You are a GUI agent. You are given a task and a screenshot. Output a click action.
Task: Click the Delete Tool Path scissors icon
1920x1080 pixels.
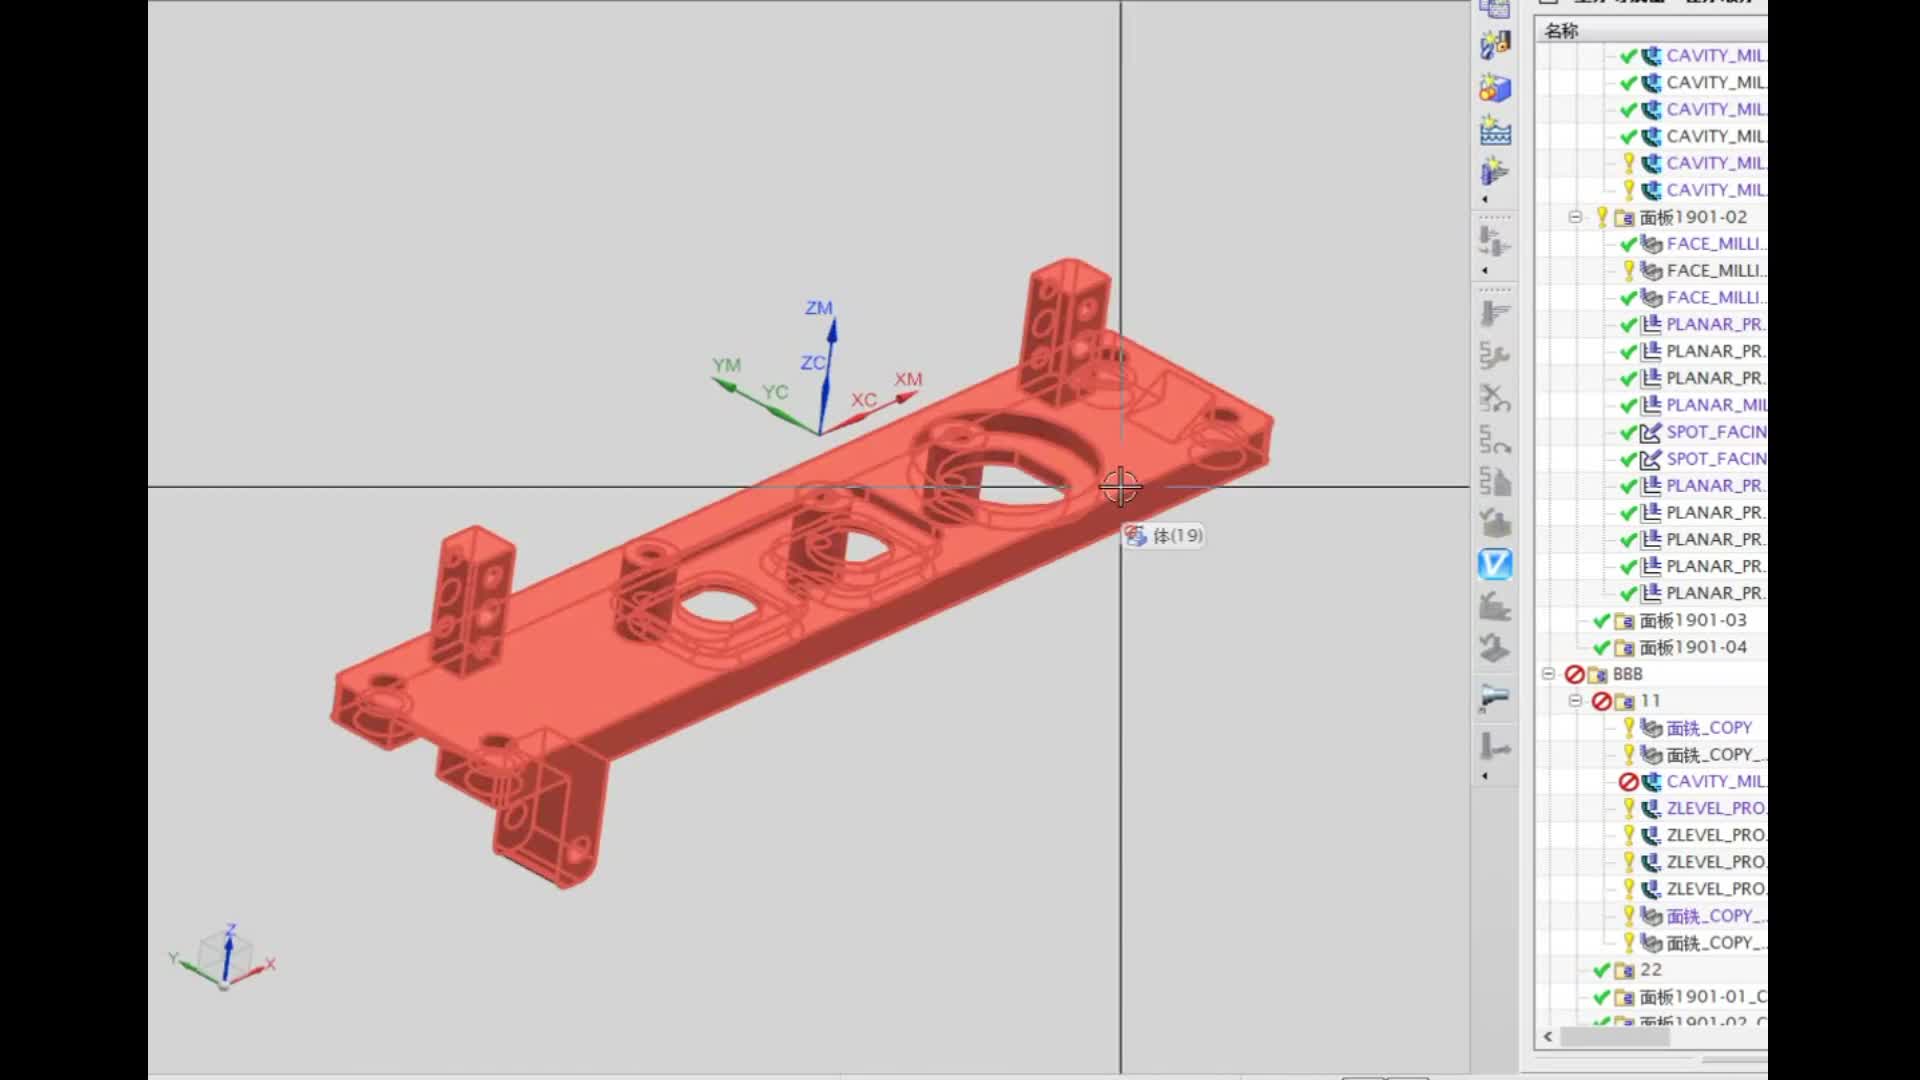pos(1495,398)
